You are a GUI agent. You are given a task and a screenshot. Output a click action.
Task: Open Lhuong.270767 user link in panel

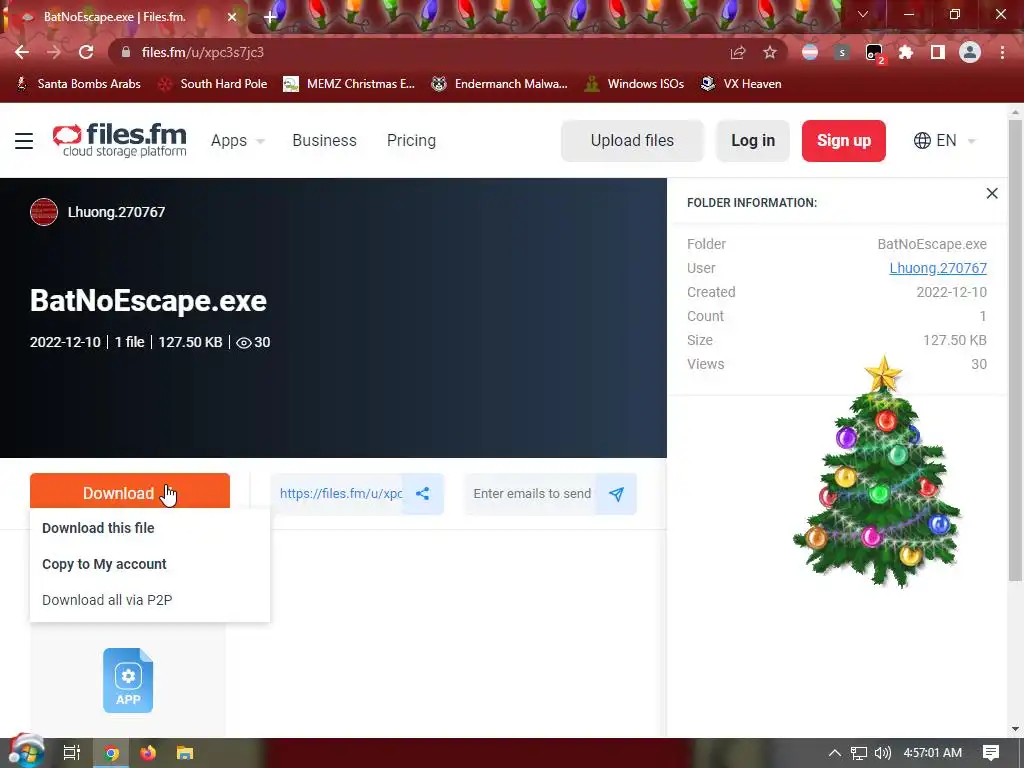(938, 268)
